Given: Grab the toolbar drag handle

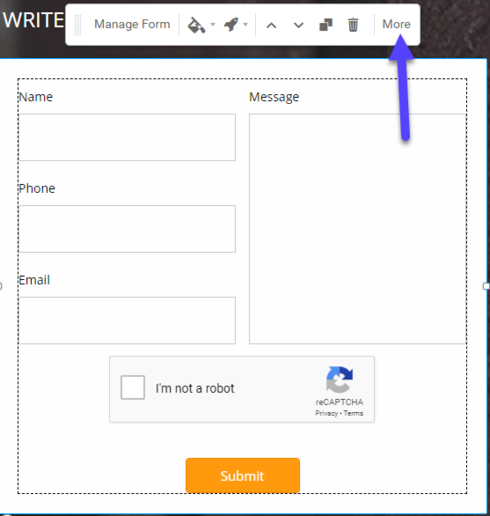Looking at the screenshot, I should (78, 25).
